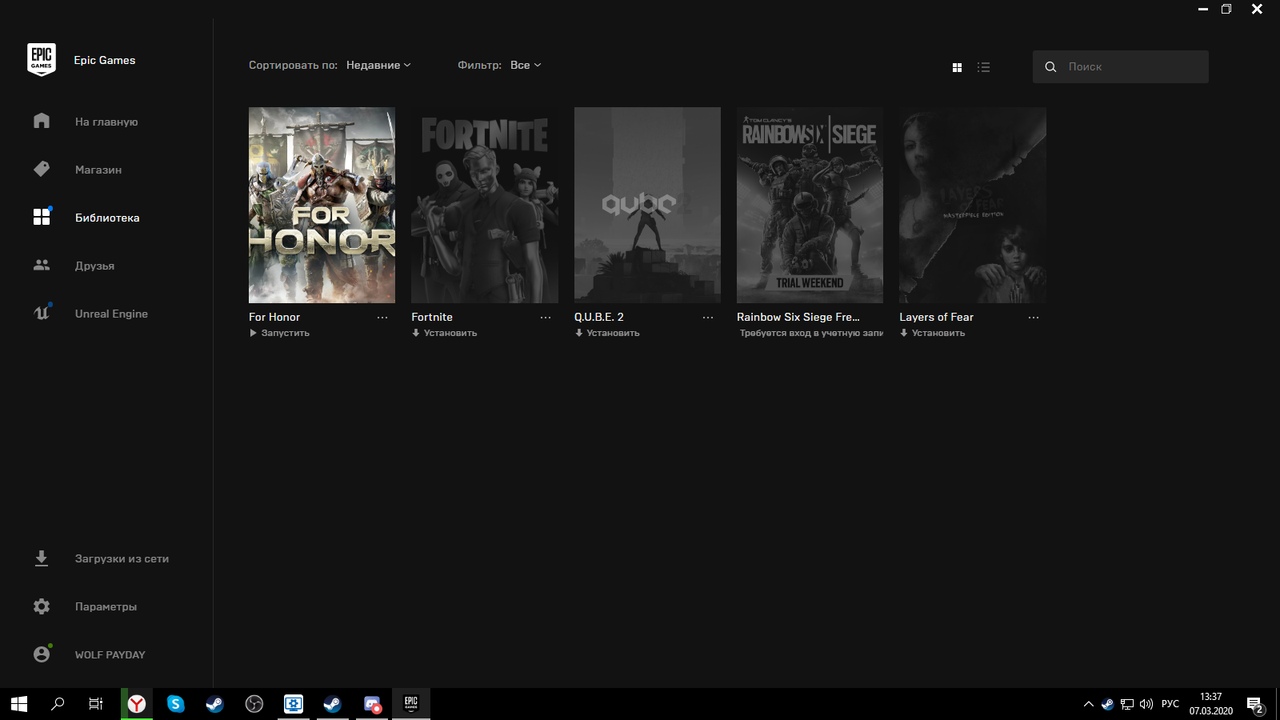Open the На главную home page

pos(106,122)
